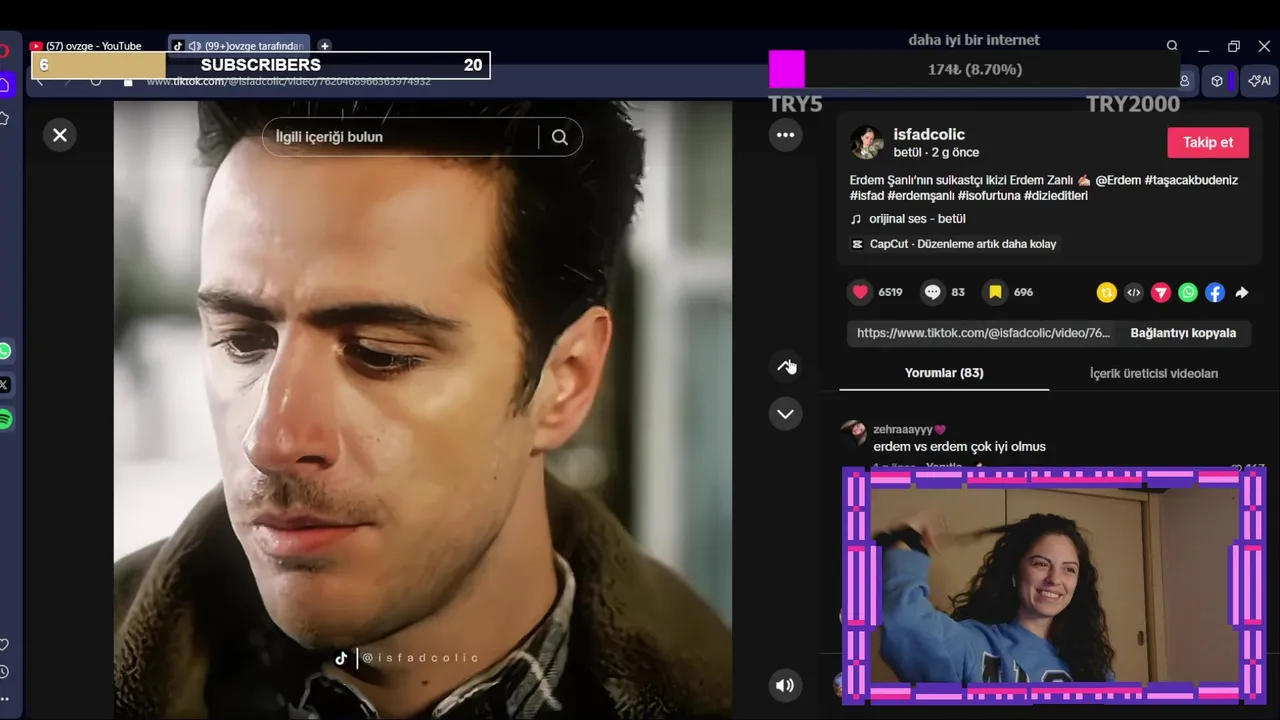
Task: Select the TikTok ovzge tarafından browser tab
Action: coord(240,46)
